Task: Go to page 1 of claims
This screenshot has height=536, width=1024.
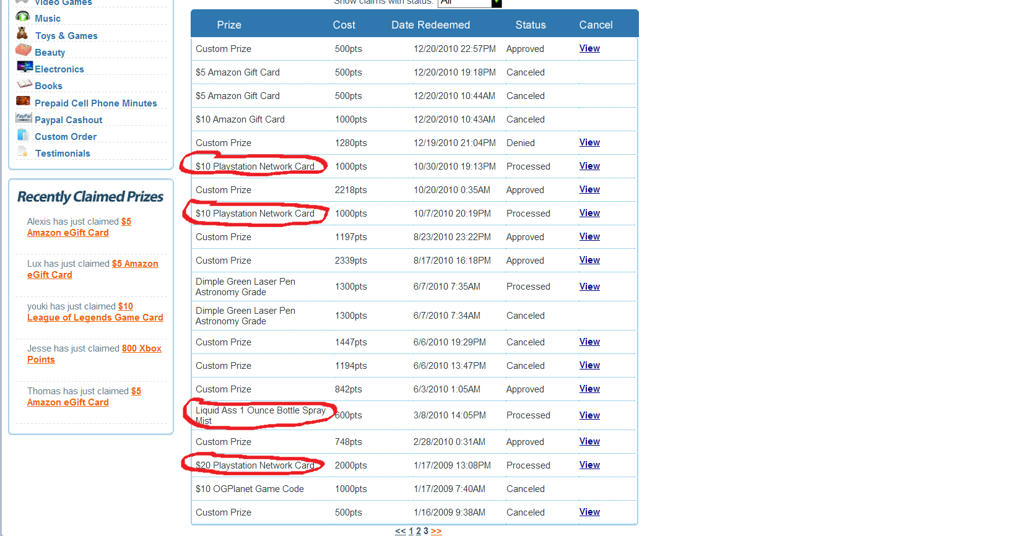Action: (x=410, y=531)
